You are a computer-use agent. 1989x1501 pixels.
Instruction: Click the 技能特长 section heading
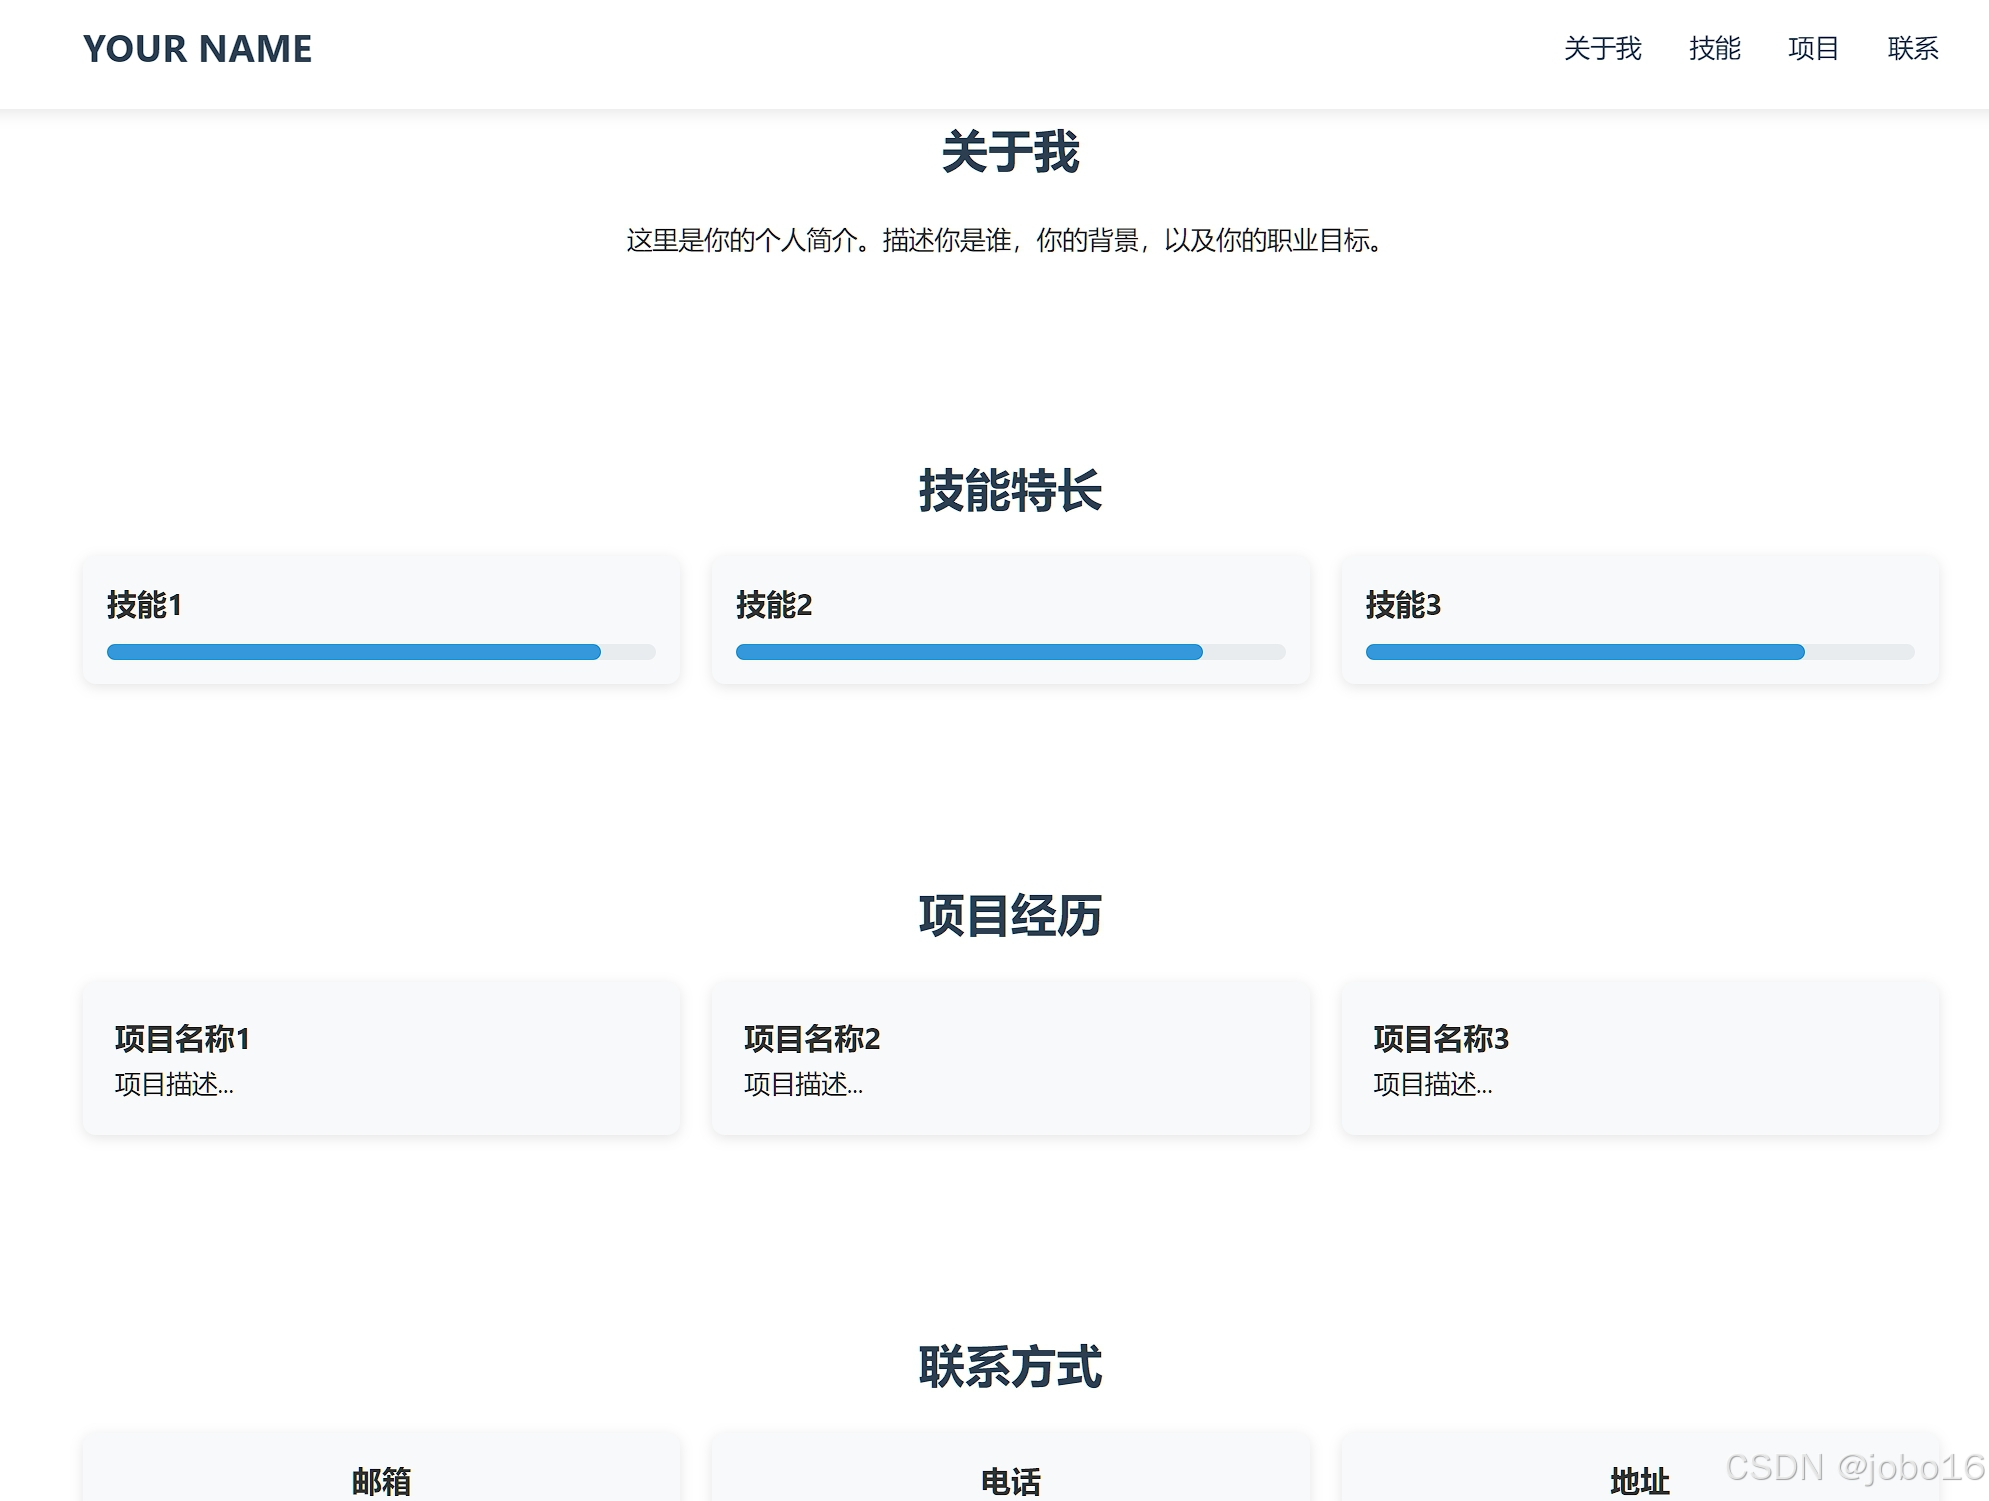[1010, 491]
